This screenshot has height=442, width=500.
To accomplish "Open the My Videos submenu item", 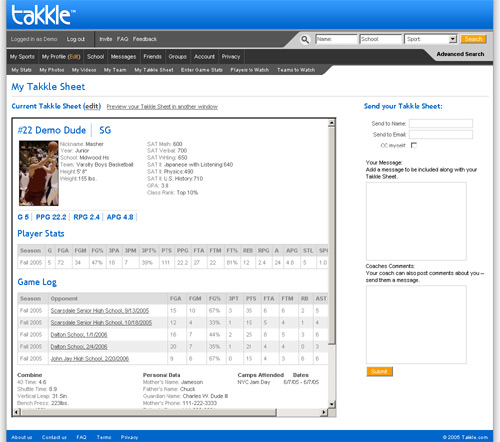I will (84, 70).
